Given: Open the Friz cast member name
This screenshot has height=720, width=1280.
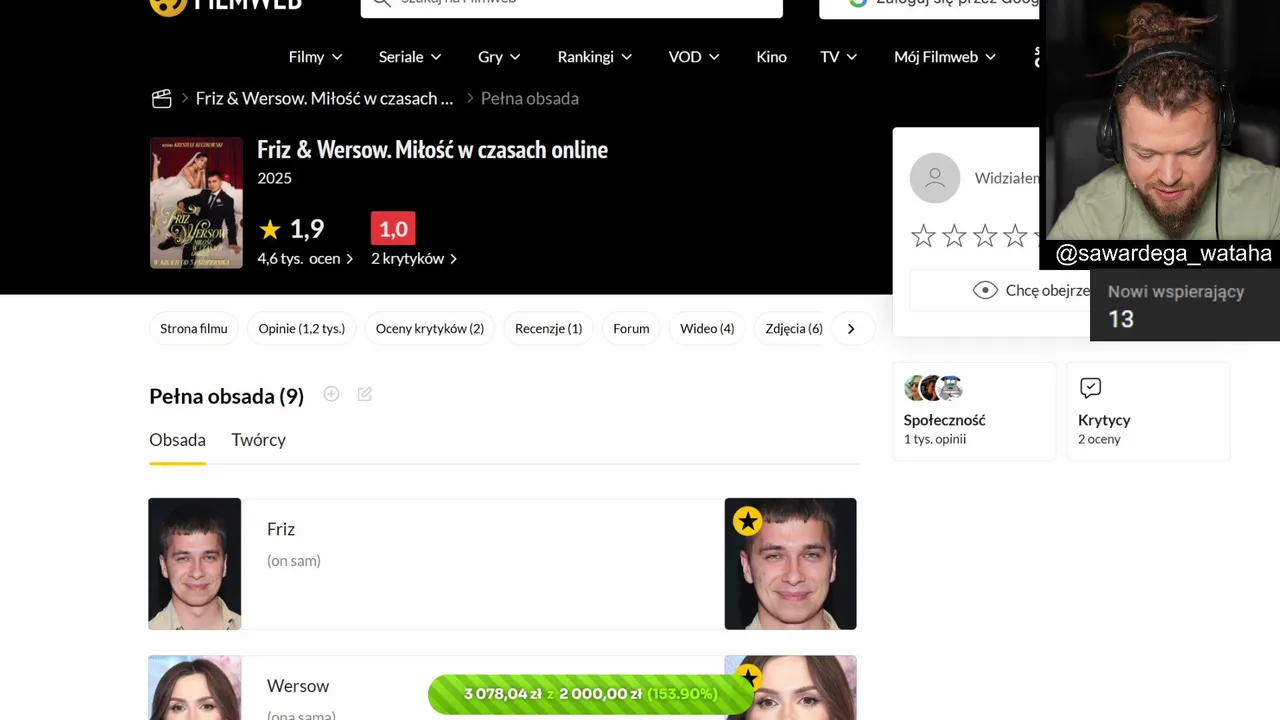Looking at the screenshot, I should click(281, 529).
